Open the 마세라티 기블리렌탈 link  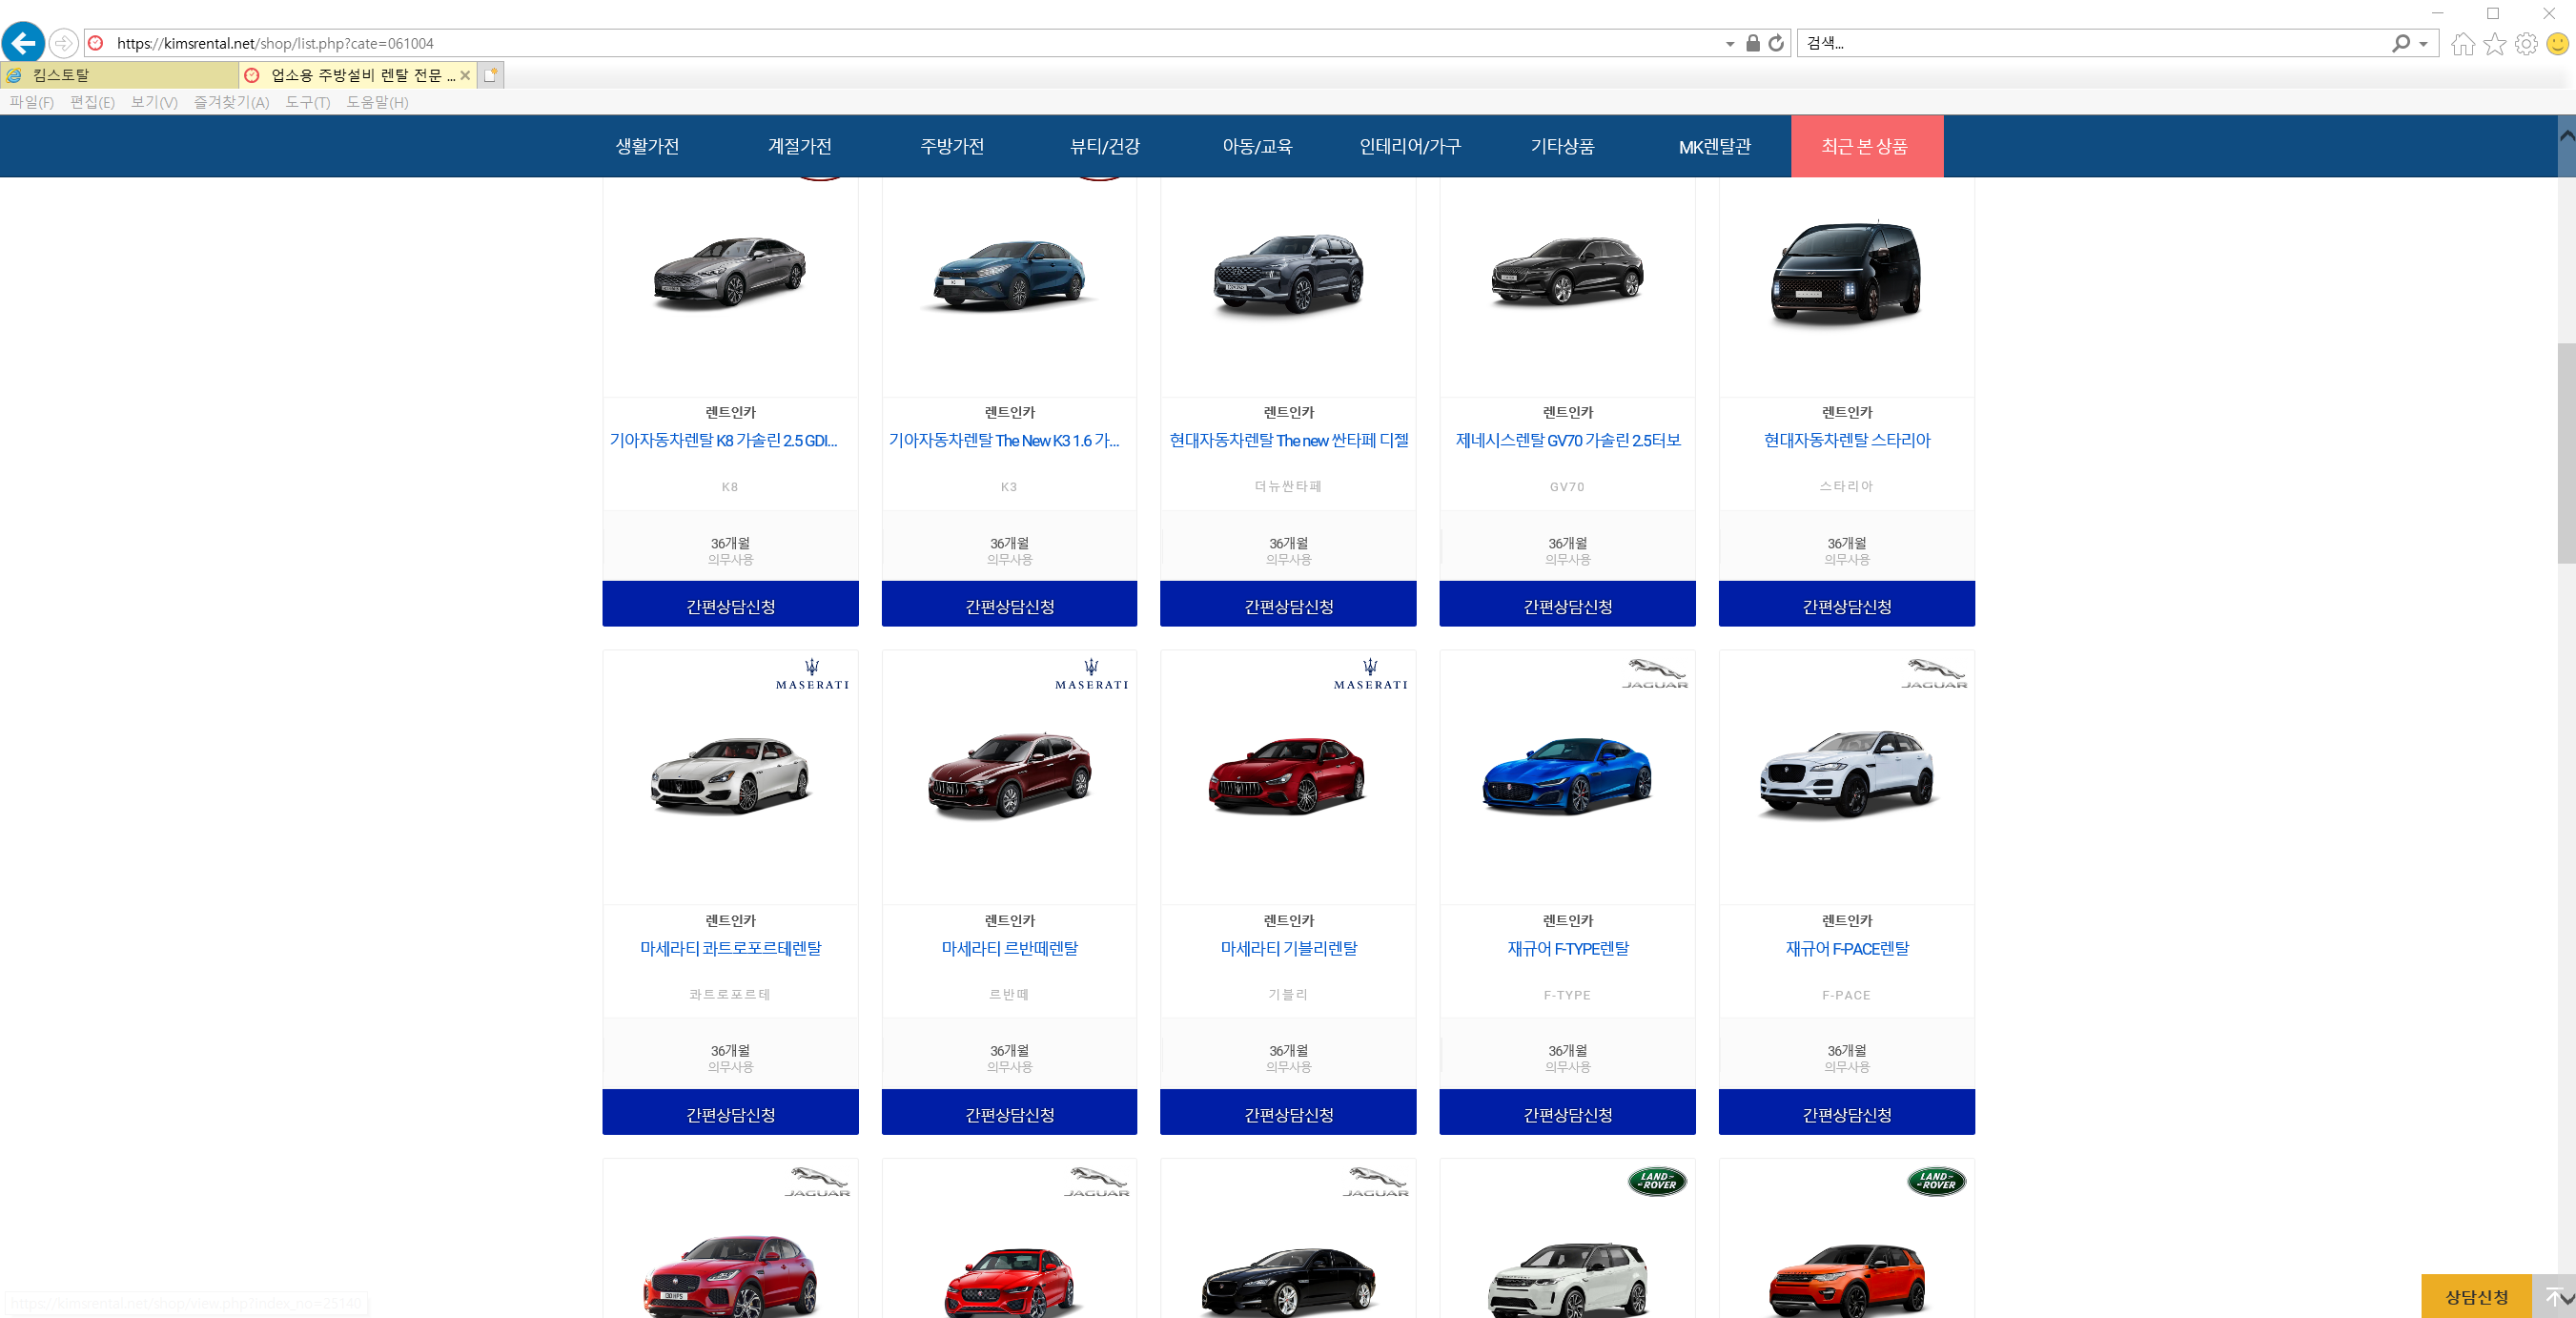1288,948
